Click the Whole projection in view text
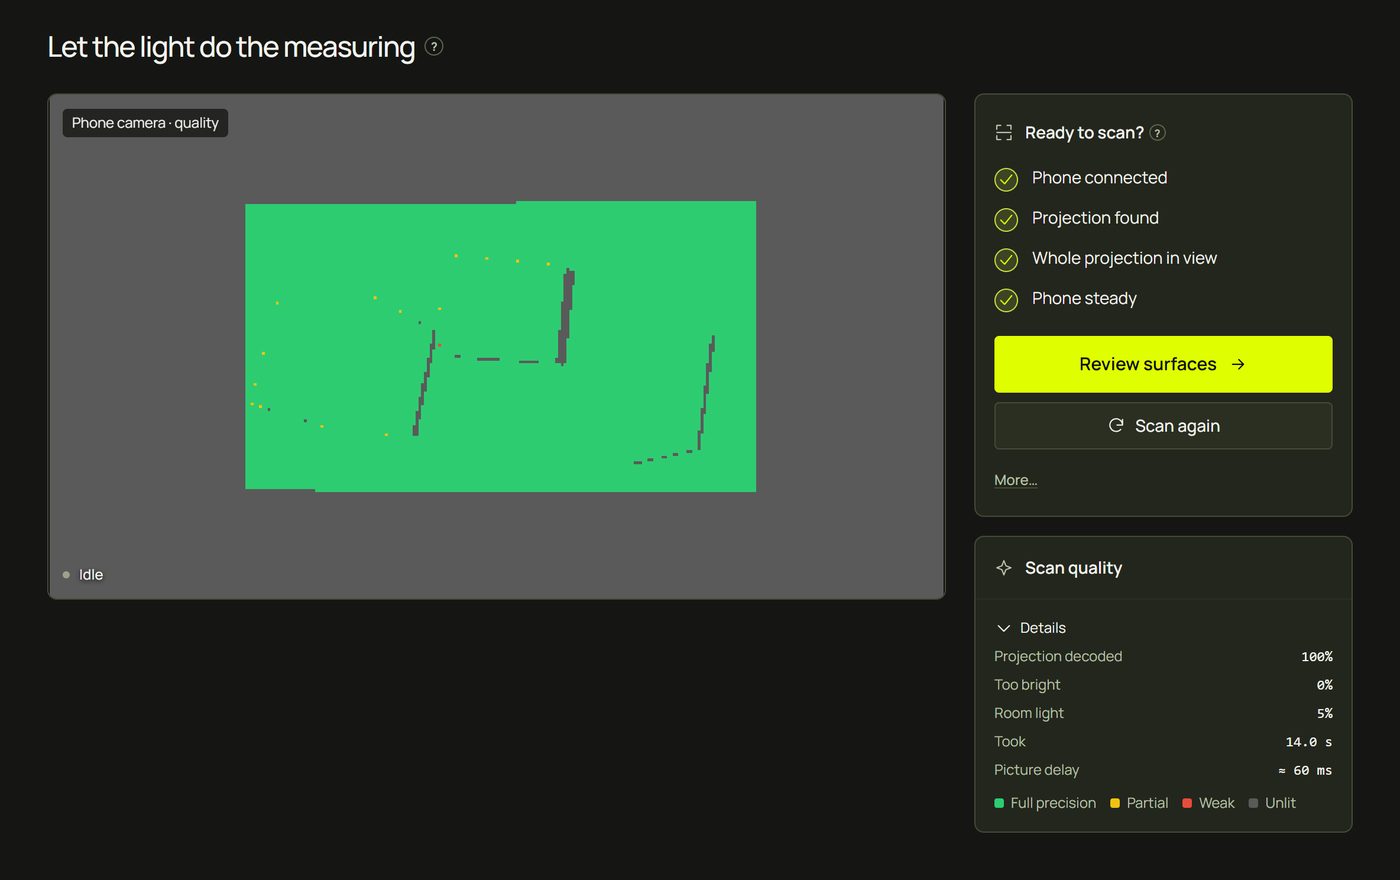Image resolution: width=1400 pixels, height=880 pixels. (x=1124, y=258)
